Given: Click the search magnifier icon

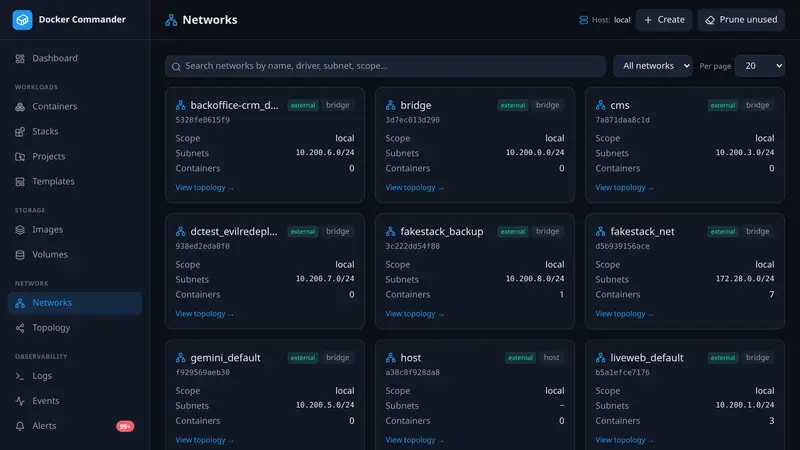Looking at the screenshot, I should pos(176,66).
